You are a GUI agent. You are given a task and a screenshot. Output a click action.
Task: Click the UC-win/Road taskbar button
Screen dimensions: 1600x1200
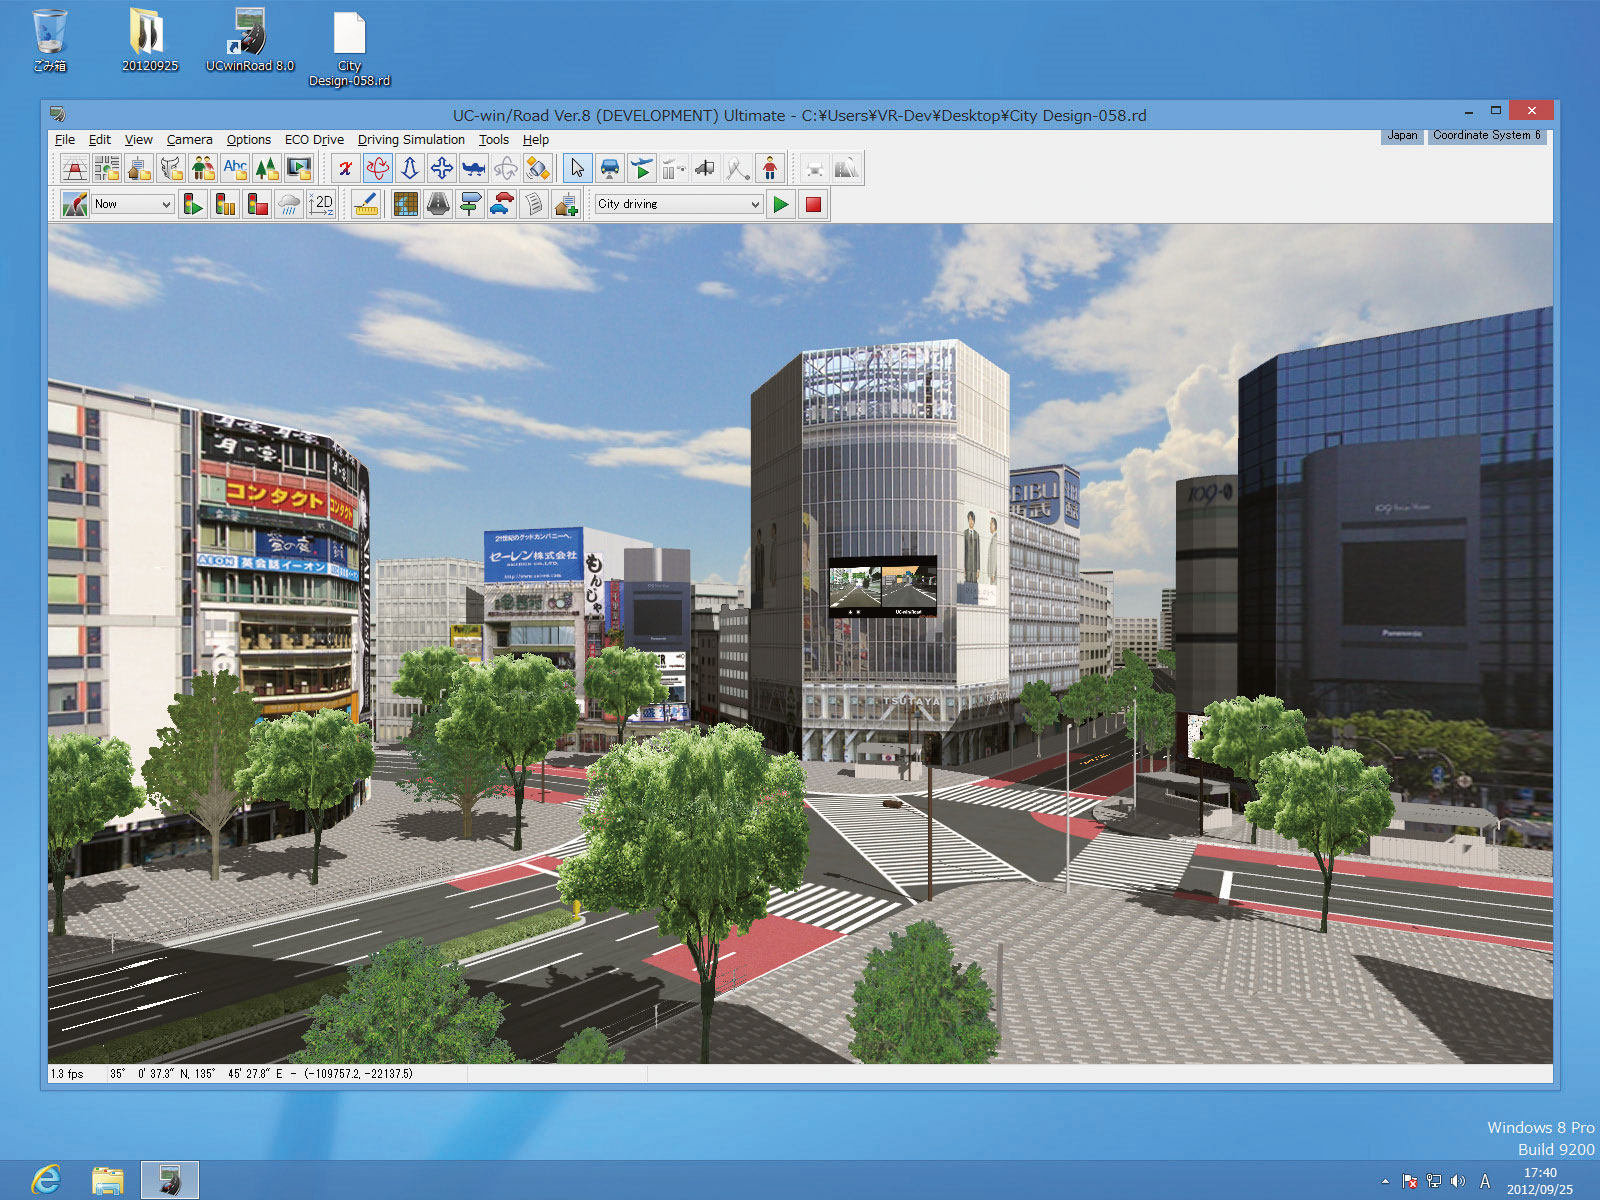(169, 1180)
